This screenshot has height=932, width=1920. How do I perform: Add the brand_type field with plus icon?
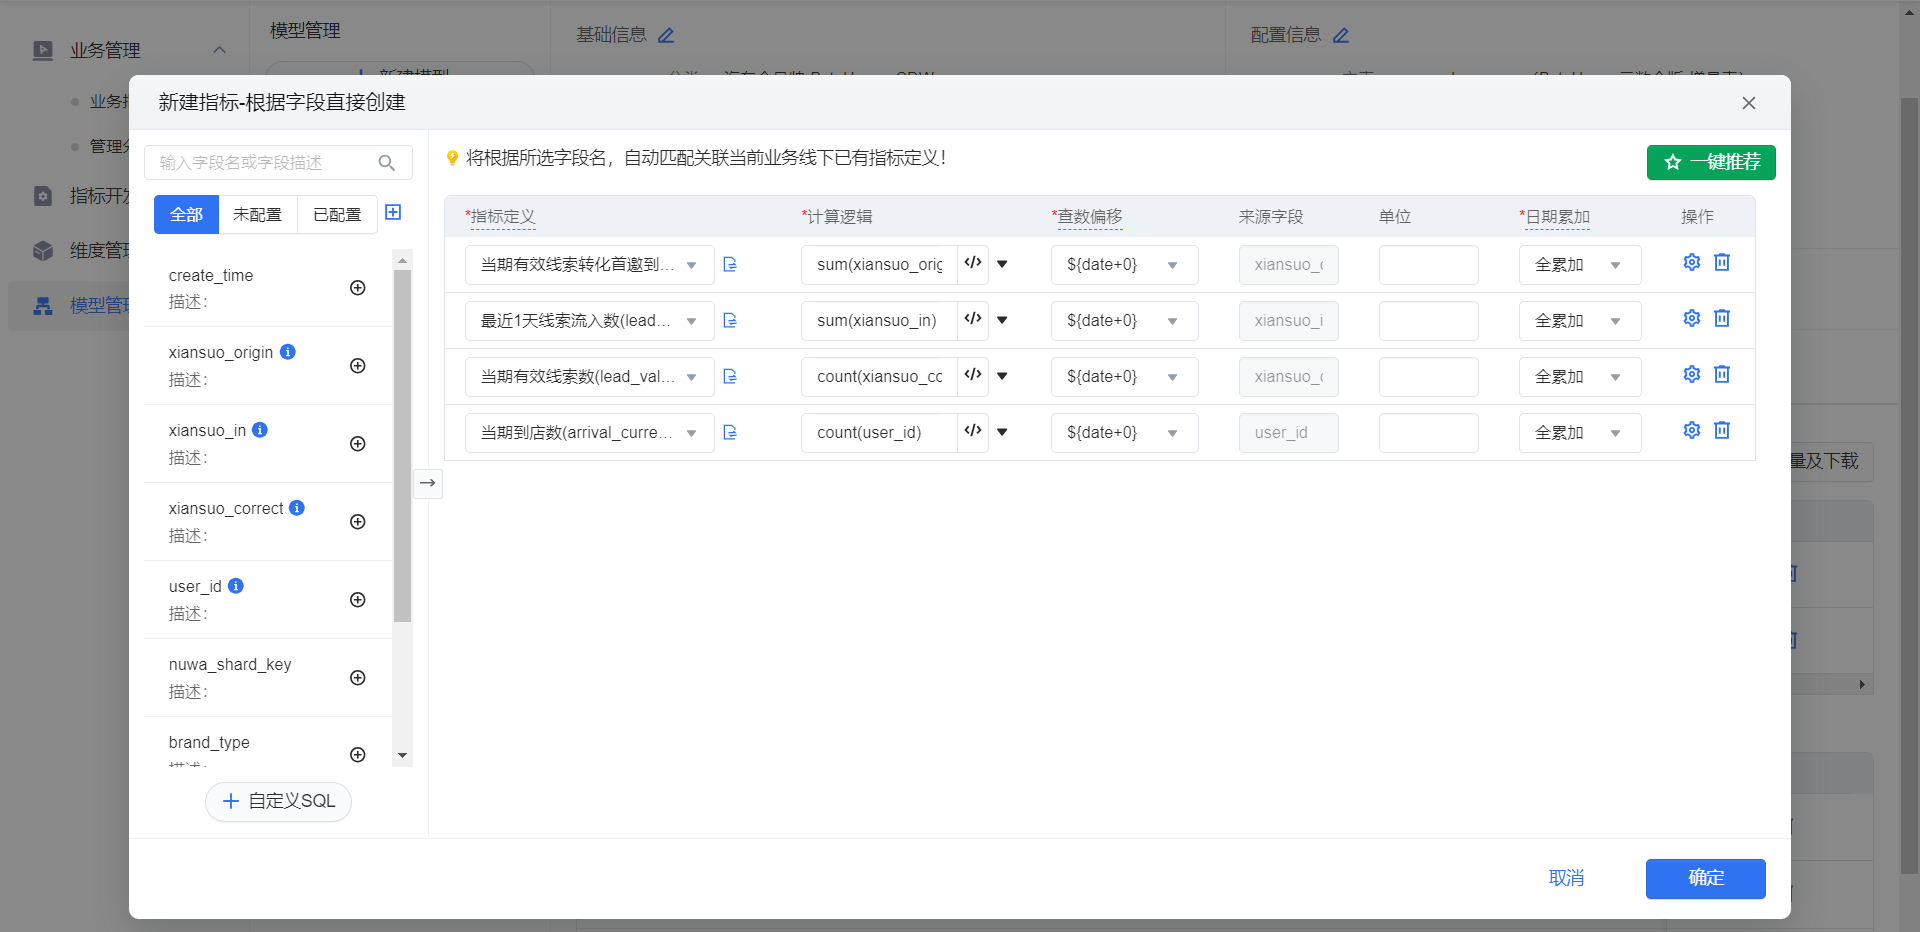coord(357,755)
